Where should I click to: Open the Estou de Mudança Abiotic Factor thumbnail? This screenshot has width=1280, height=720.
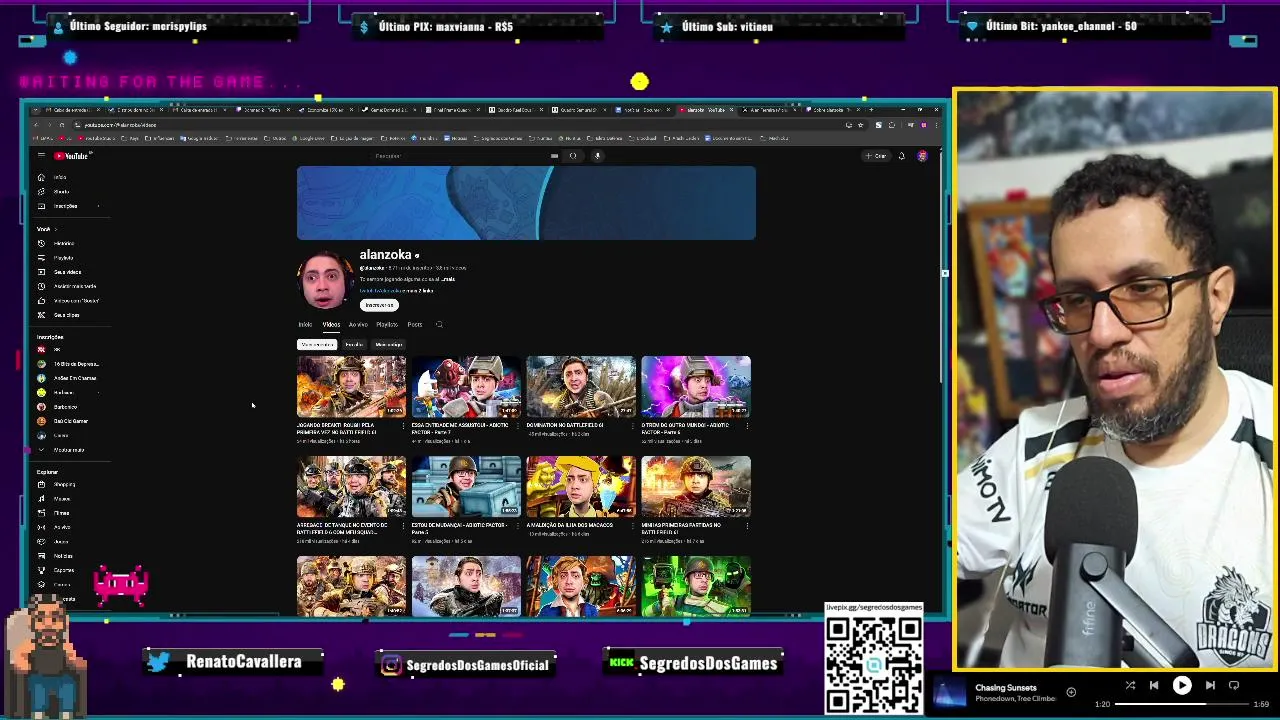pos(466,486)
